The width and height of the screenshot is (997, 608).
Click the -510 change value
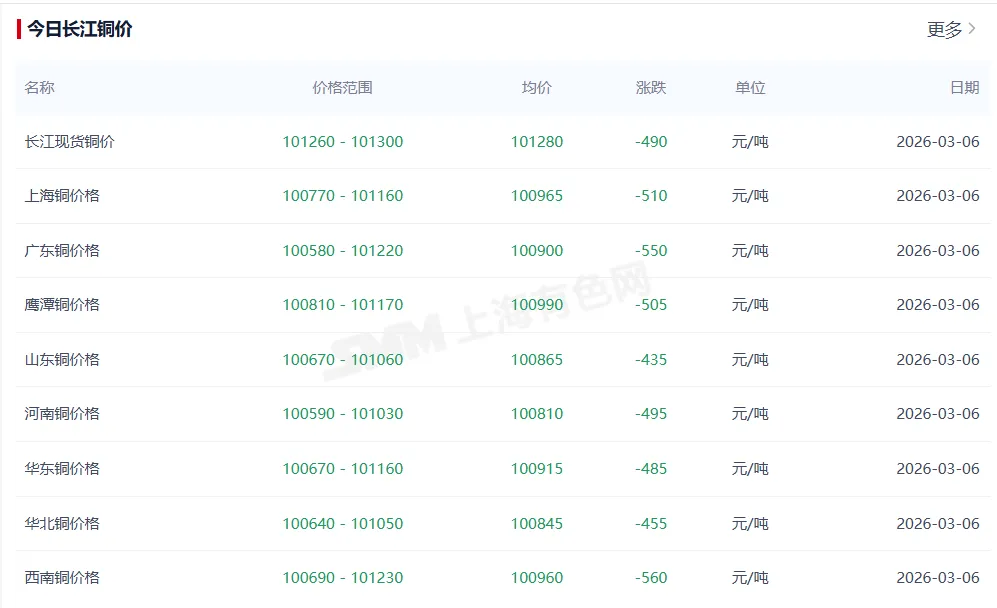[x=651, y=196]
